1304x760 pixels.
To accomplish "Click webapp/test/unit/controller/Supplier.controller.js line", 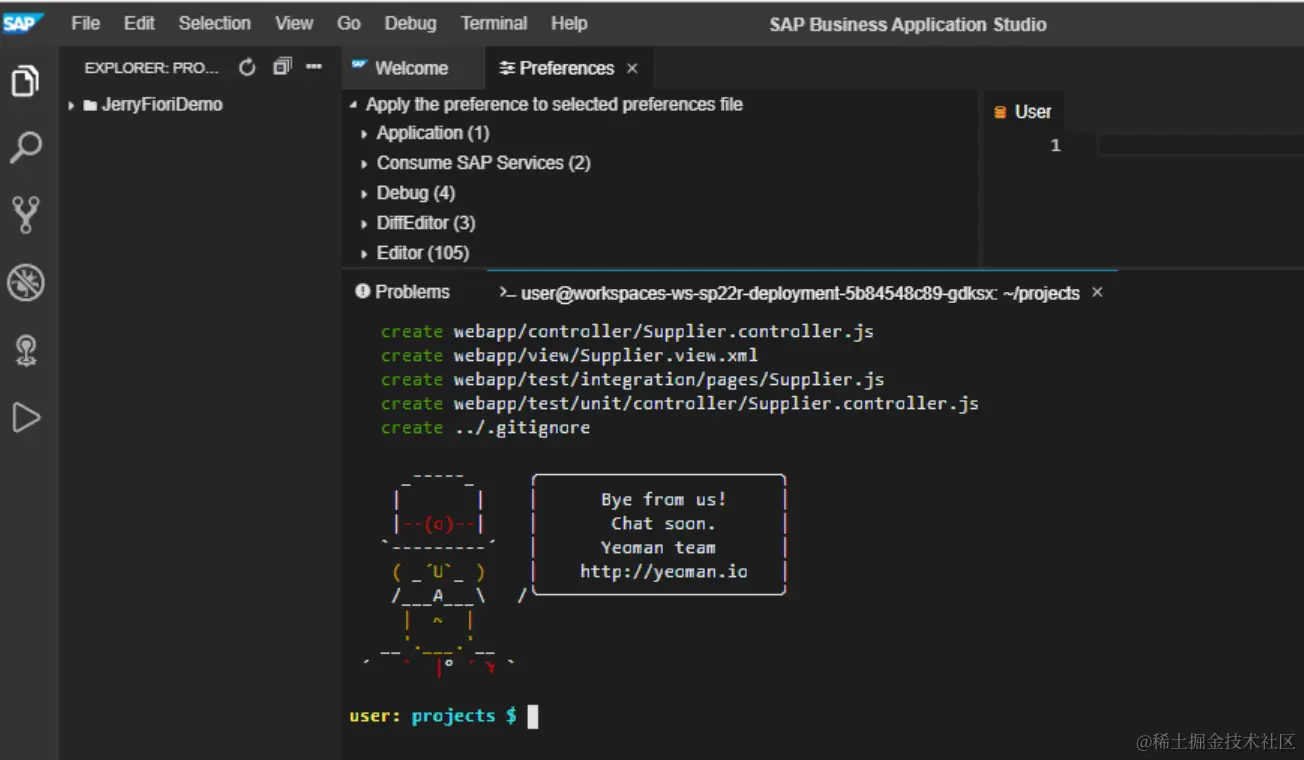I will pyautogui.click(x=680, y=404).
